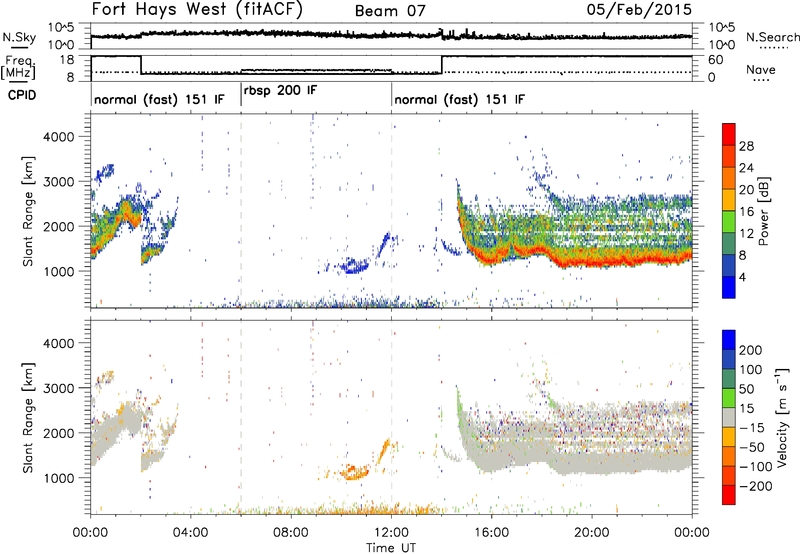The width and height of the screenshot is (800, 554).
Task: Click the '04:00' time axis label
Action: pos(191,533)
